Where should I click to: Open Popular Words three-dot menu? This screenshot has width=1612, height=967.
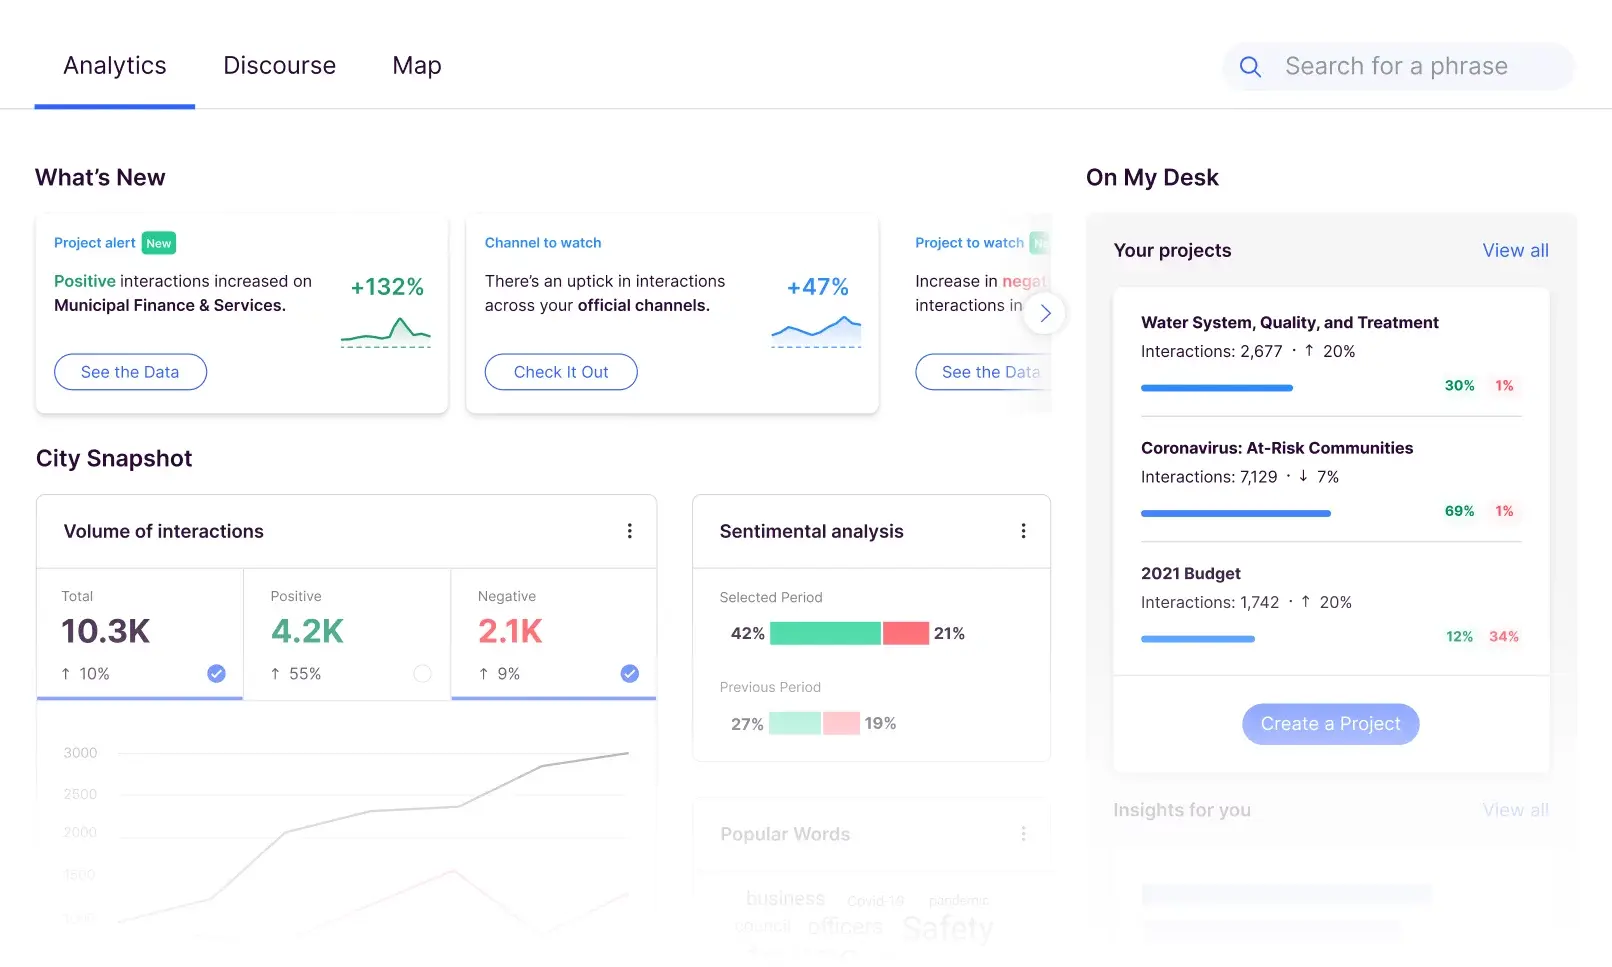pos(1023,834)
